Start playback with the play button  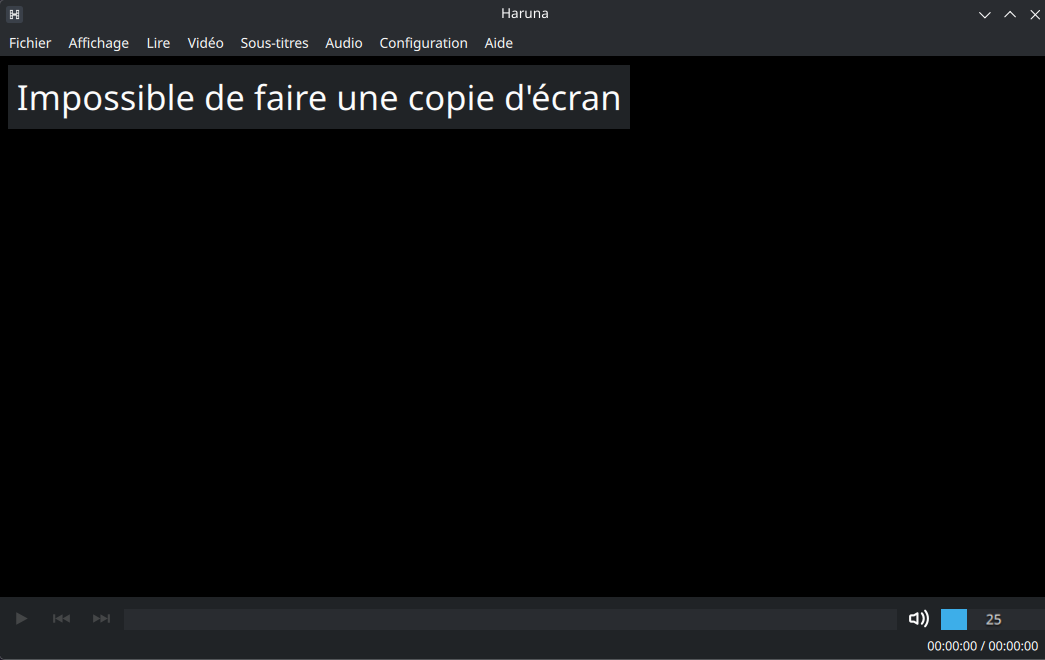[x=21, y=619]
